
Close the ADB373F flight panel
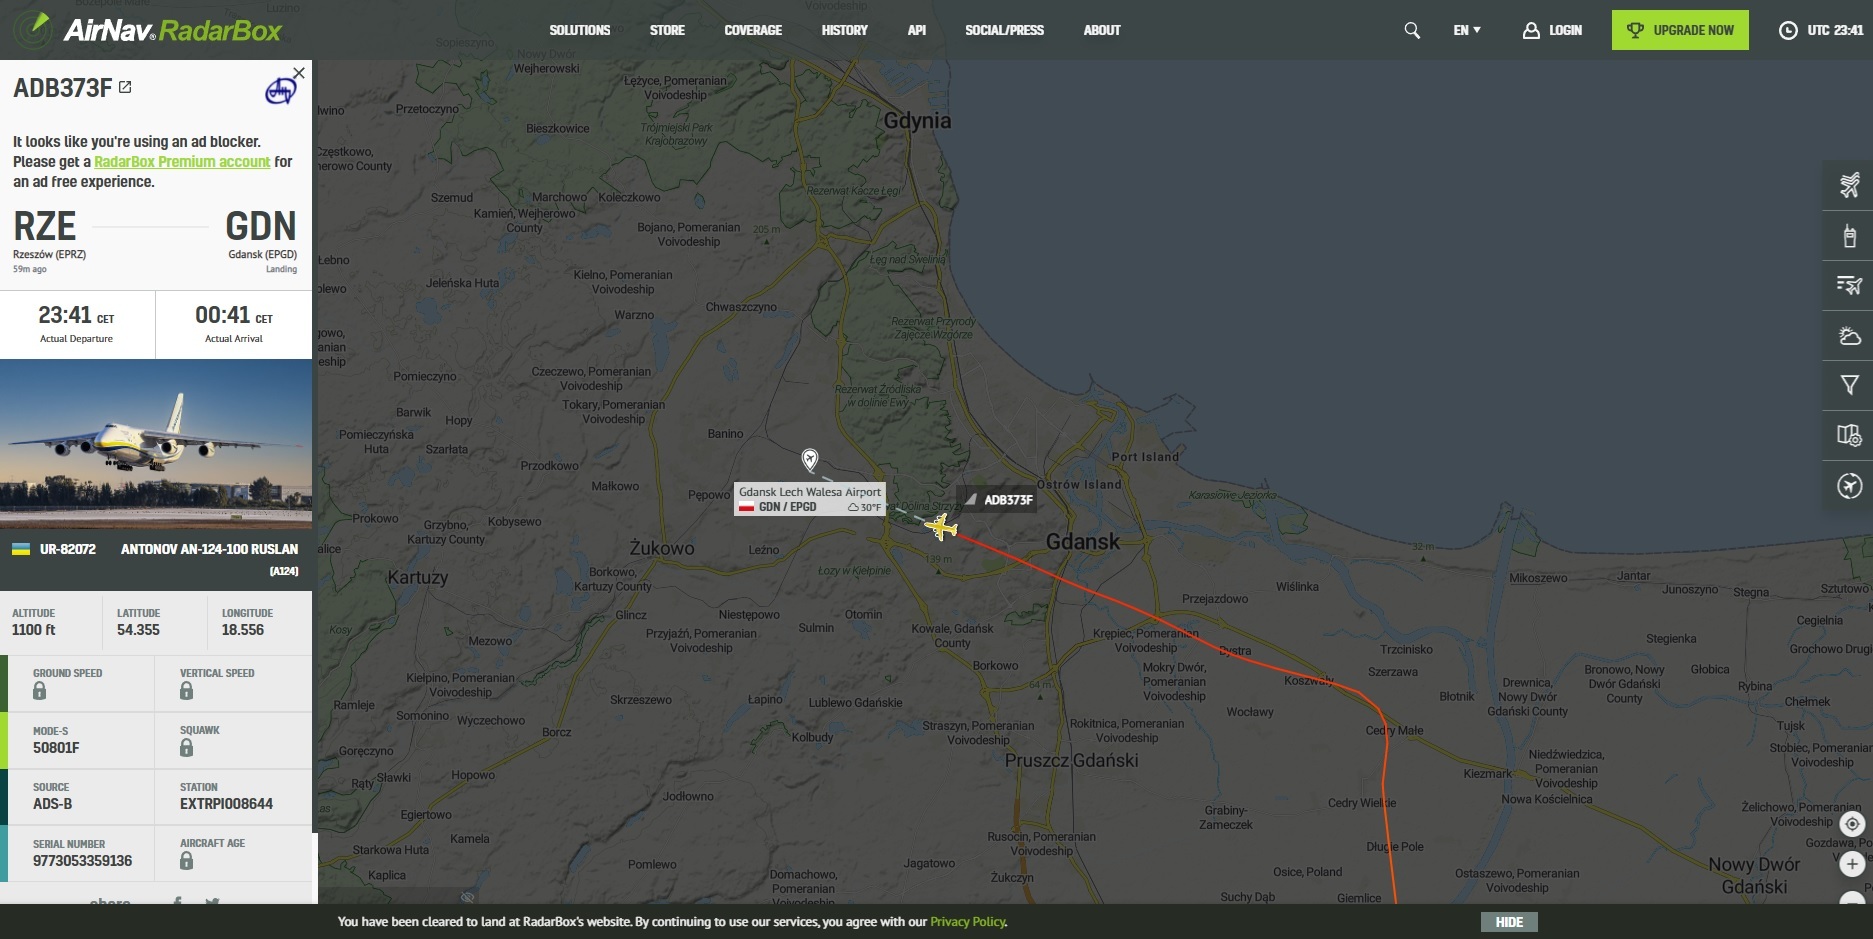299,73
